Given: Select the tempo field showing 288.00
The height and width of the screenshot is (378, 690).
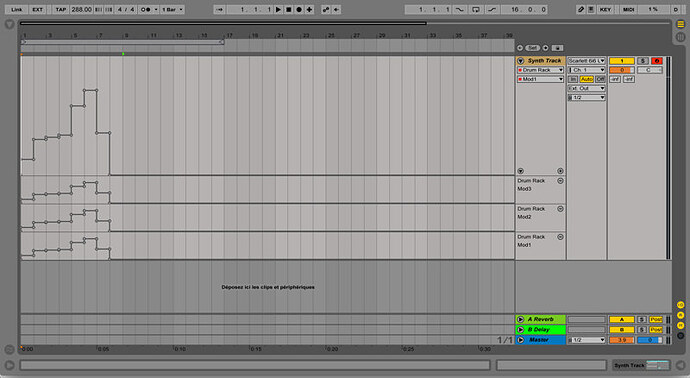Looking at the screenshot, I should [x=81, y=9].
